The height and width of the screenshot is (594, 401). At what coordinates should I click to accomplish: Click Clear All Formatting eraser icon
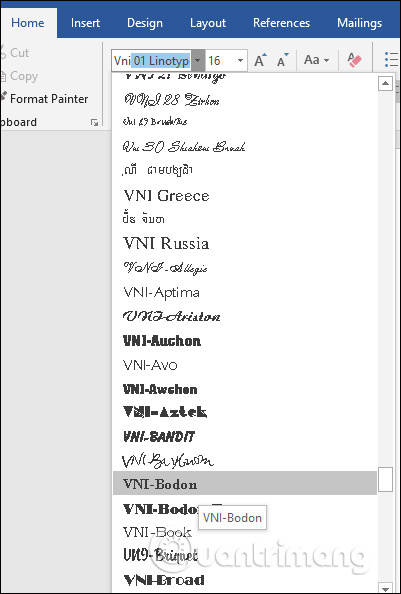[x=355, y=60]
